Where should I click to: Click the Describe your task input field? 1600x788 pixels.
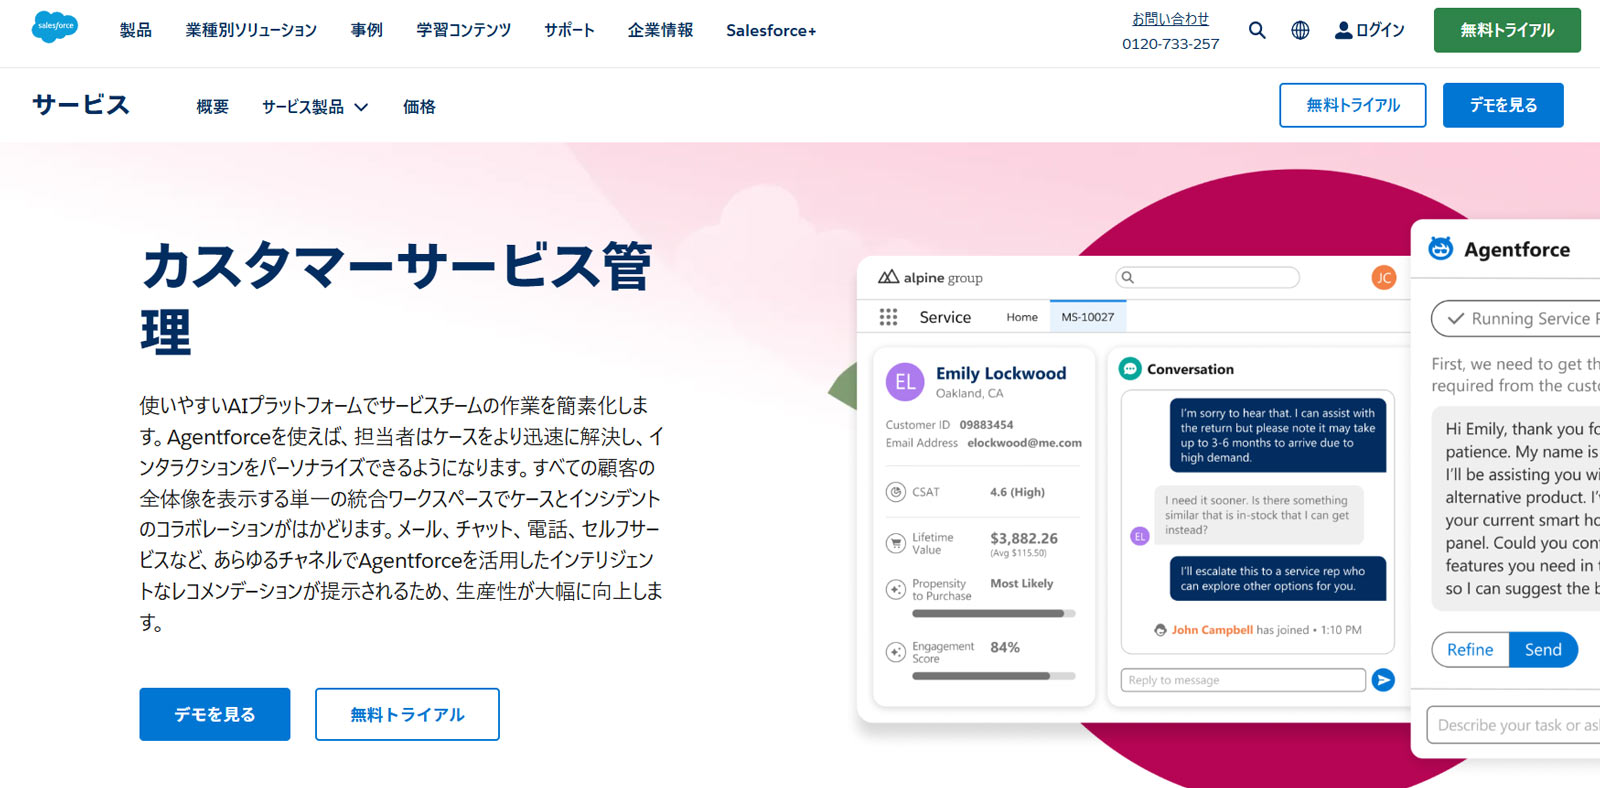(1514, 725)
